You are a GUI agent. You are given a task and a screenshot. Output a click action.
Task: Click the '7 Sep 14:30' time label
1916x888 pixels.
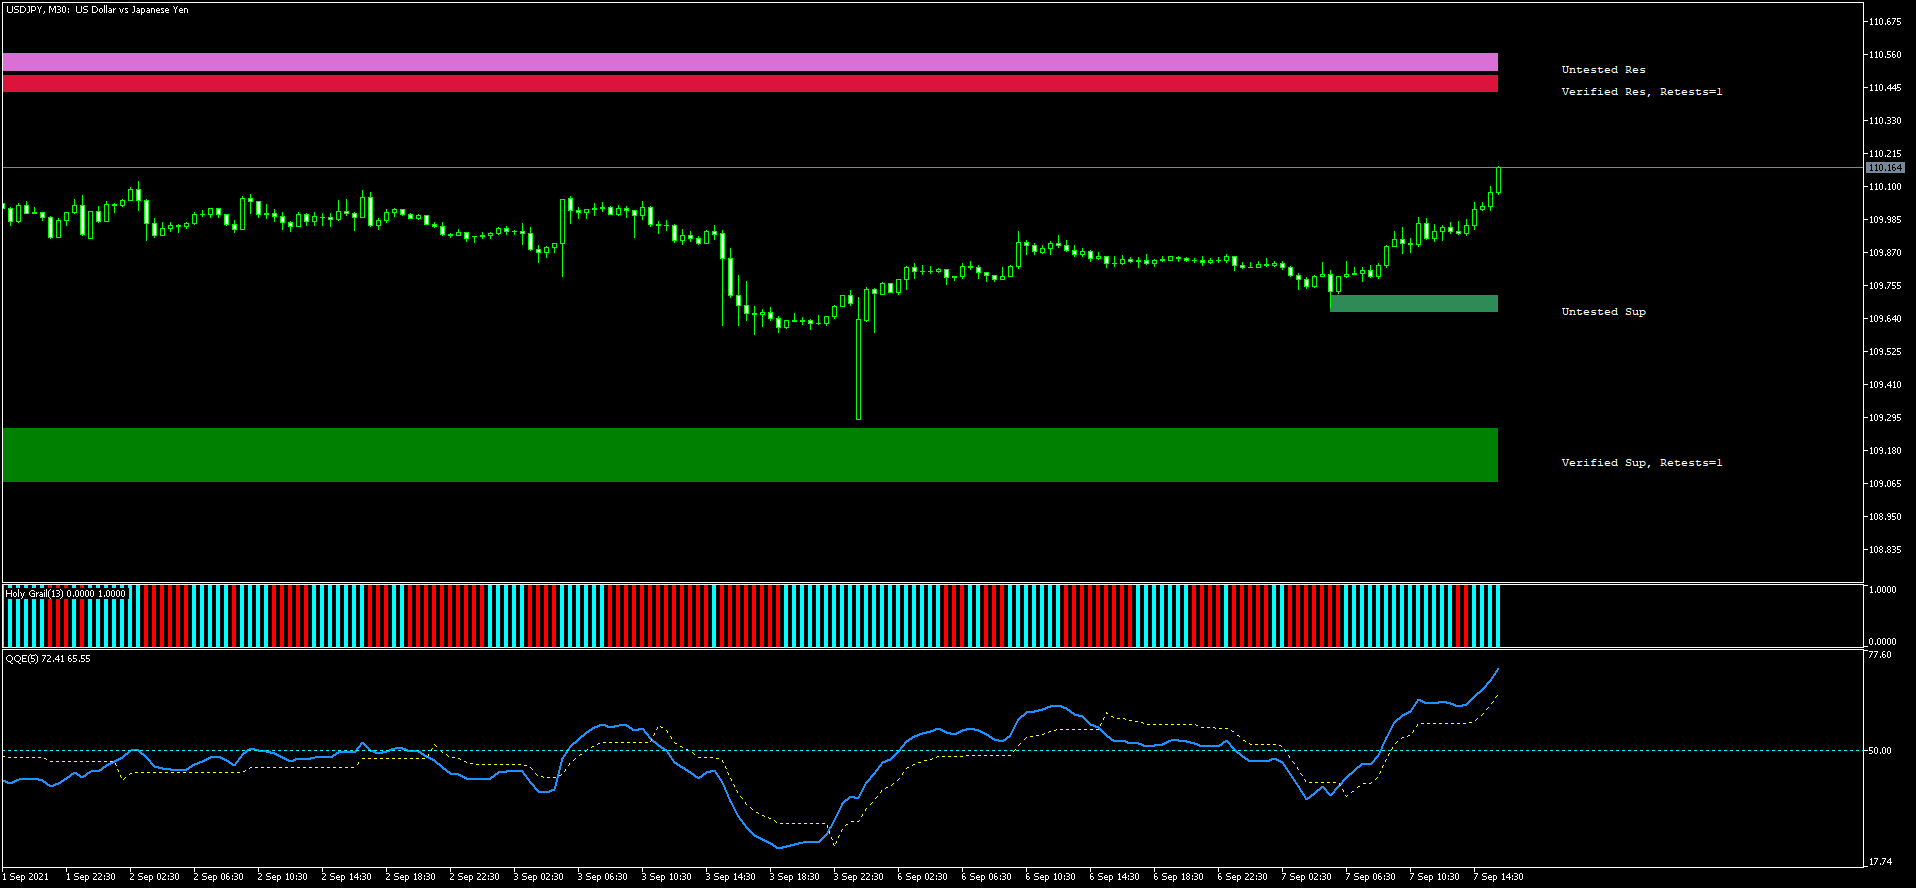click(x=1498, y=877)
